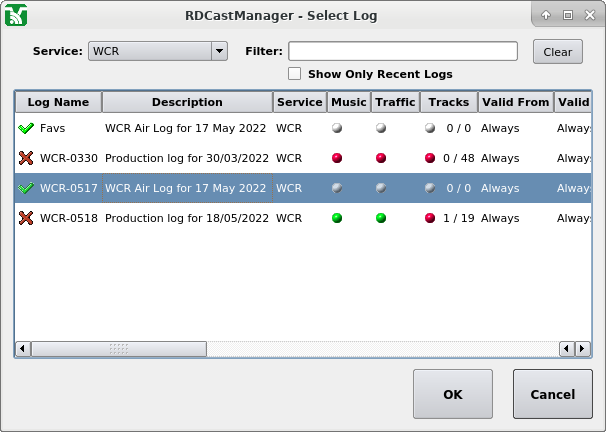The width and height of the screenshot is (606, 432).
Task: Enable Show Only Recent Logs checkbox
Action: [295, 74]
